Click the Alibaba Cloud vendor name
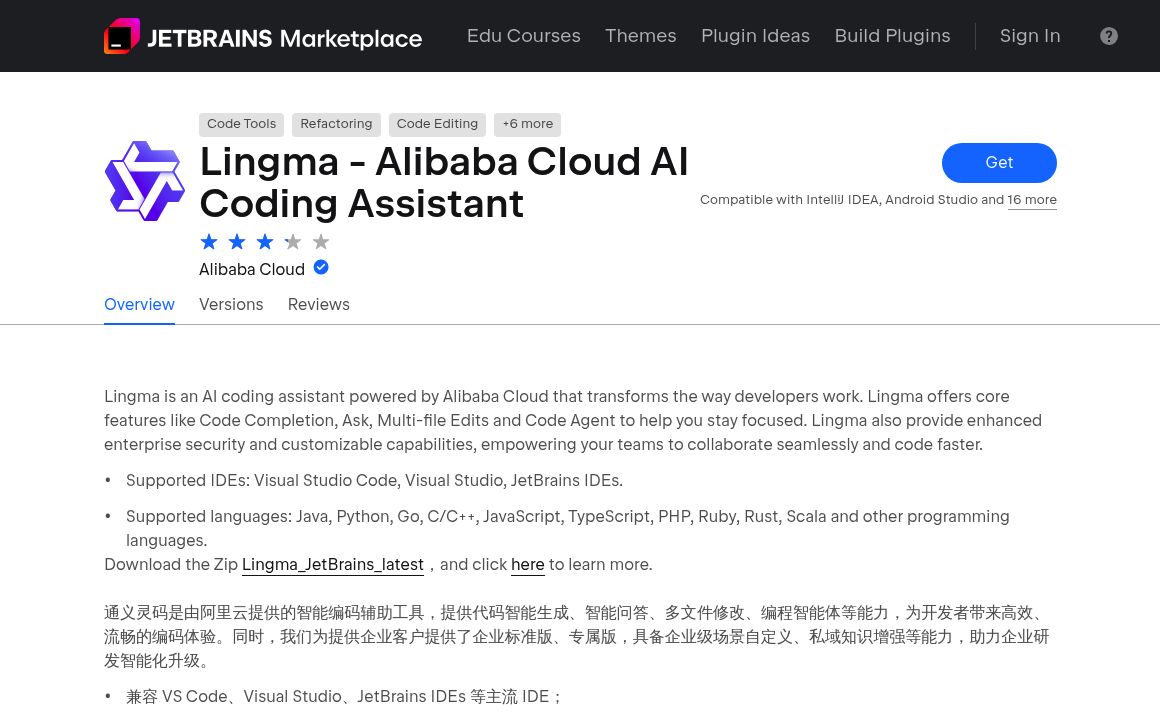Viewport: 1160px width, 720px height. click(x=252, y=269)
